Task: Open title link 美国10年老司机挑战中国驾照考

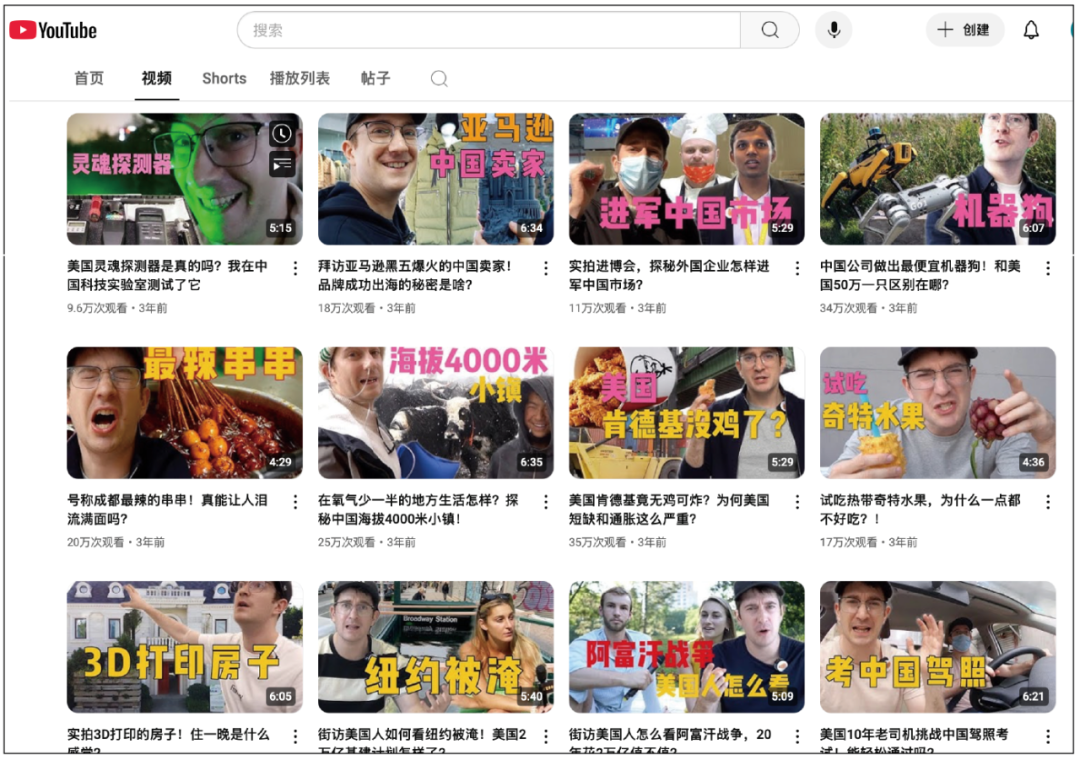Action: tap(914, 741)
